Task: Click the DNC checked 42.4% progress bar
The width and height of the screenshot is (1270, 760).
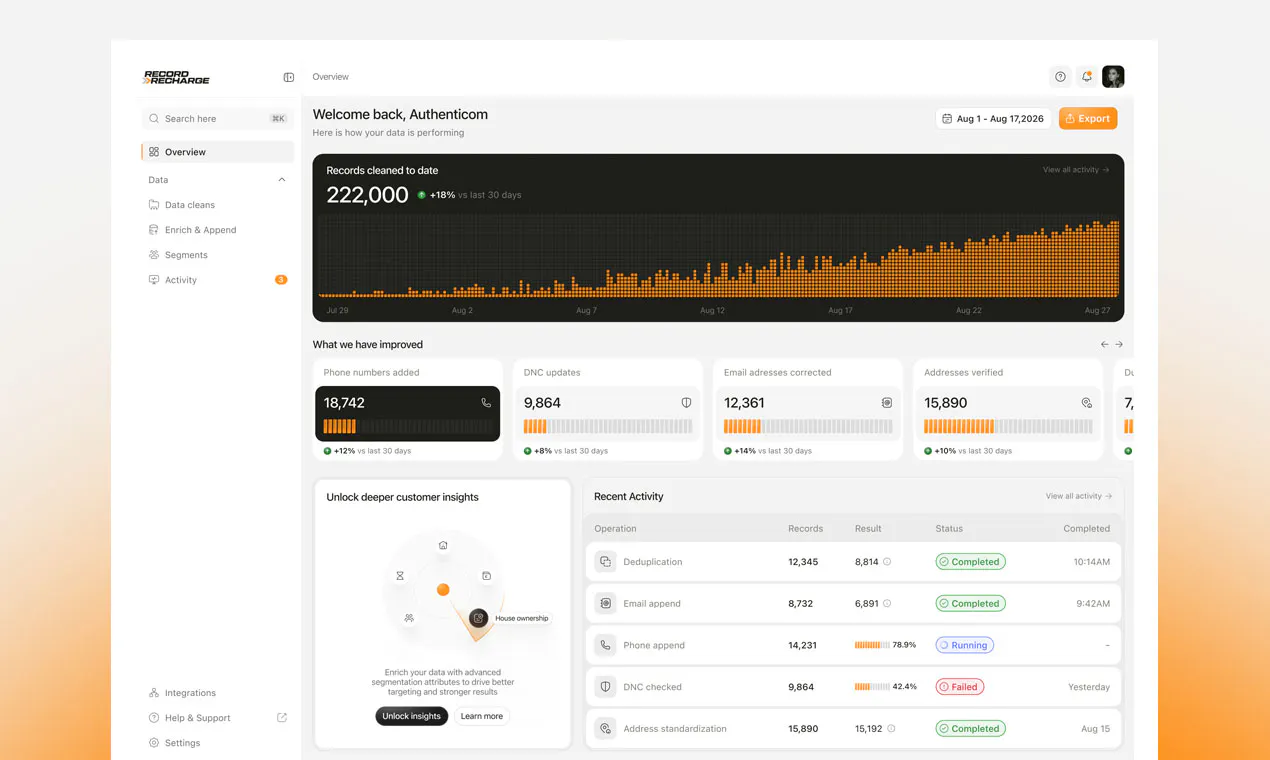Action: click(872, 687)
